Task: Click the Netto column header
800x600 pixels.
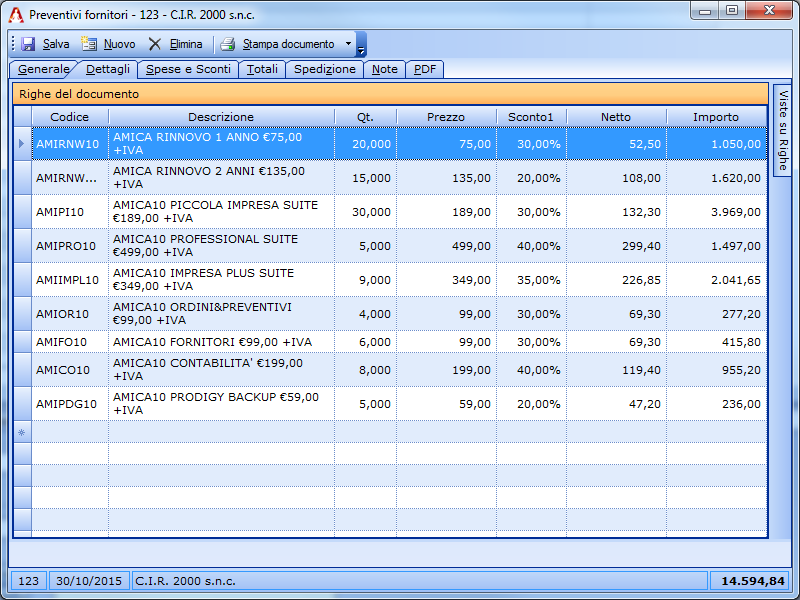Action: point(616,117)
